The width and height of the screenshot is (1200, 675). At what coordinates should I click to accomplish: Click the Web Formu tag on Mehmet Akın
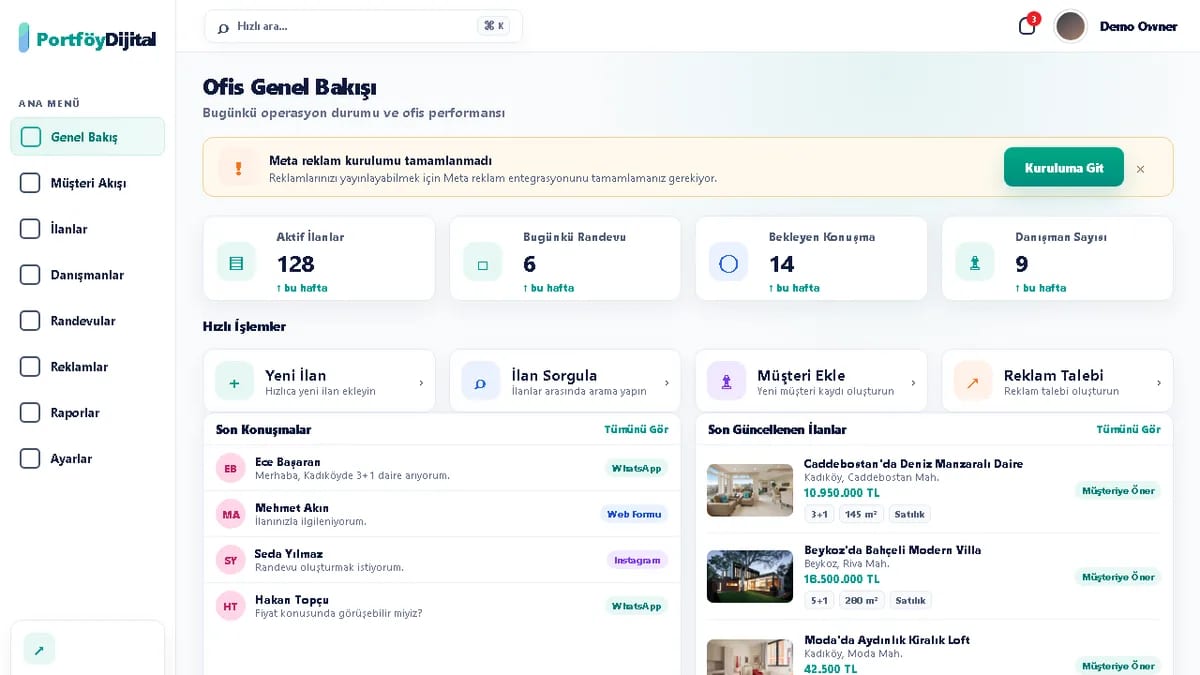634,514
